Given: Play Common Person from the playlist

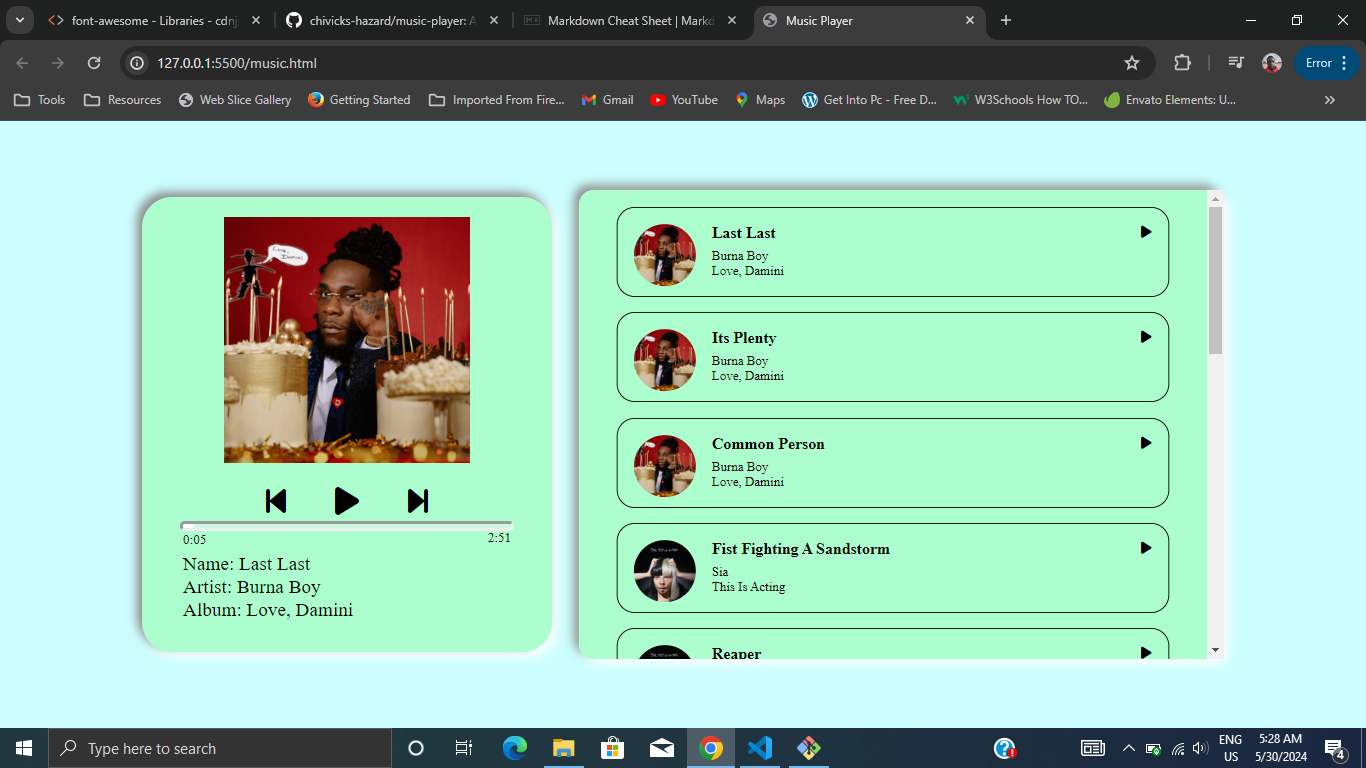Looking at the screenshot, I should tap(1146, 443).
